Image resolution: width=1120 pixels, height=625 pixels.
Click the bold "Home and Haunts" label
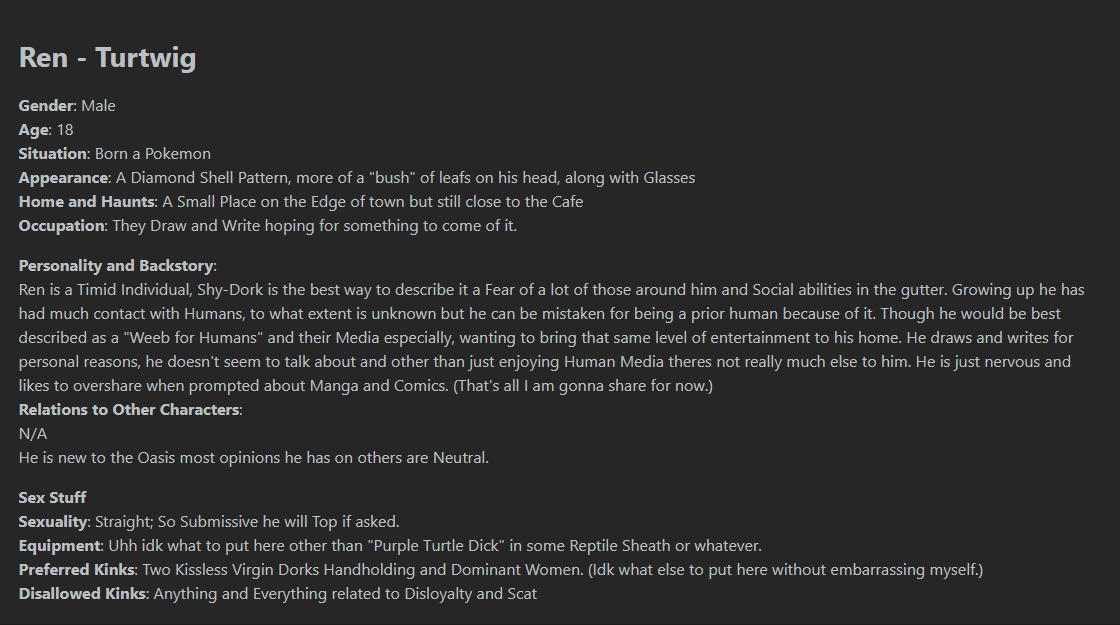pyautogui.click(x=86, y=201)
